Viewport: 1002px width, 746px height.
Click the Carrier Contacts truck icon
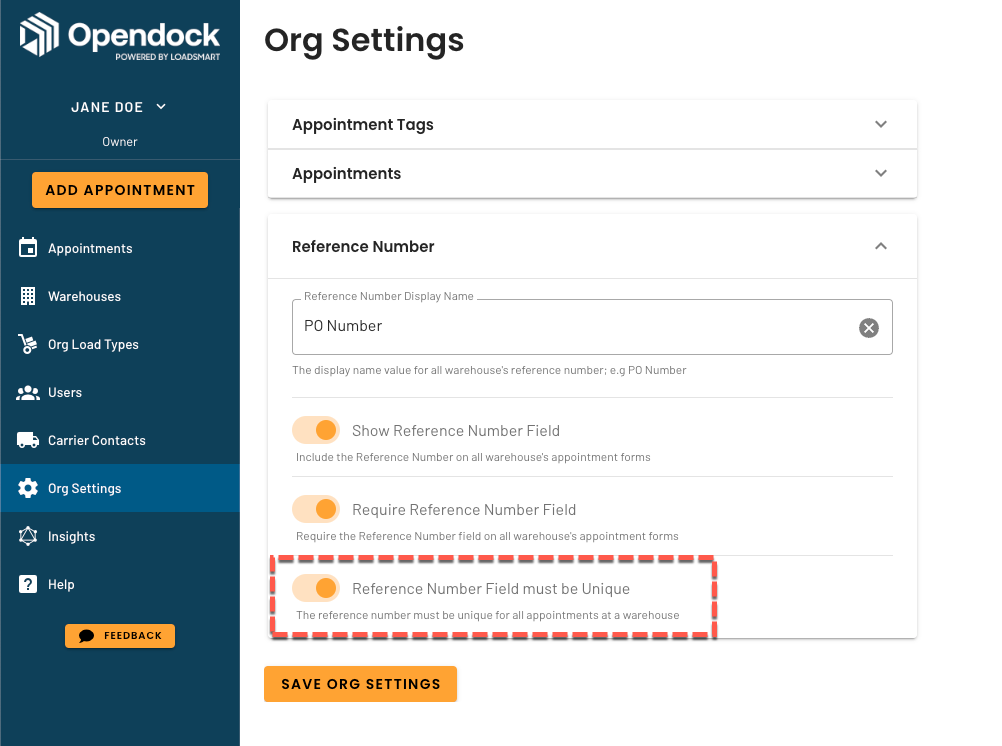(x=27, y=440)
